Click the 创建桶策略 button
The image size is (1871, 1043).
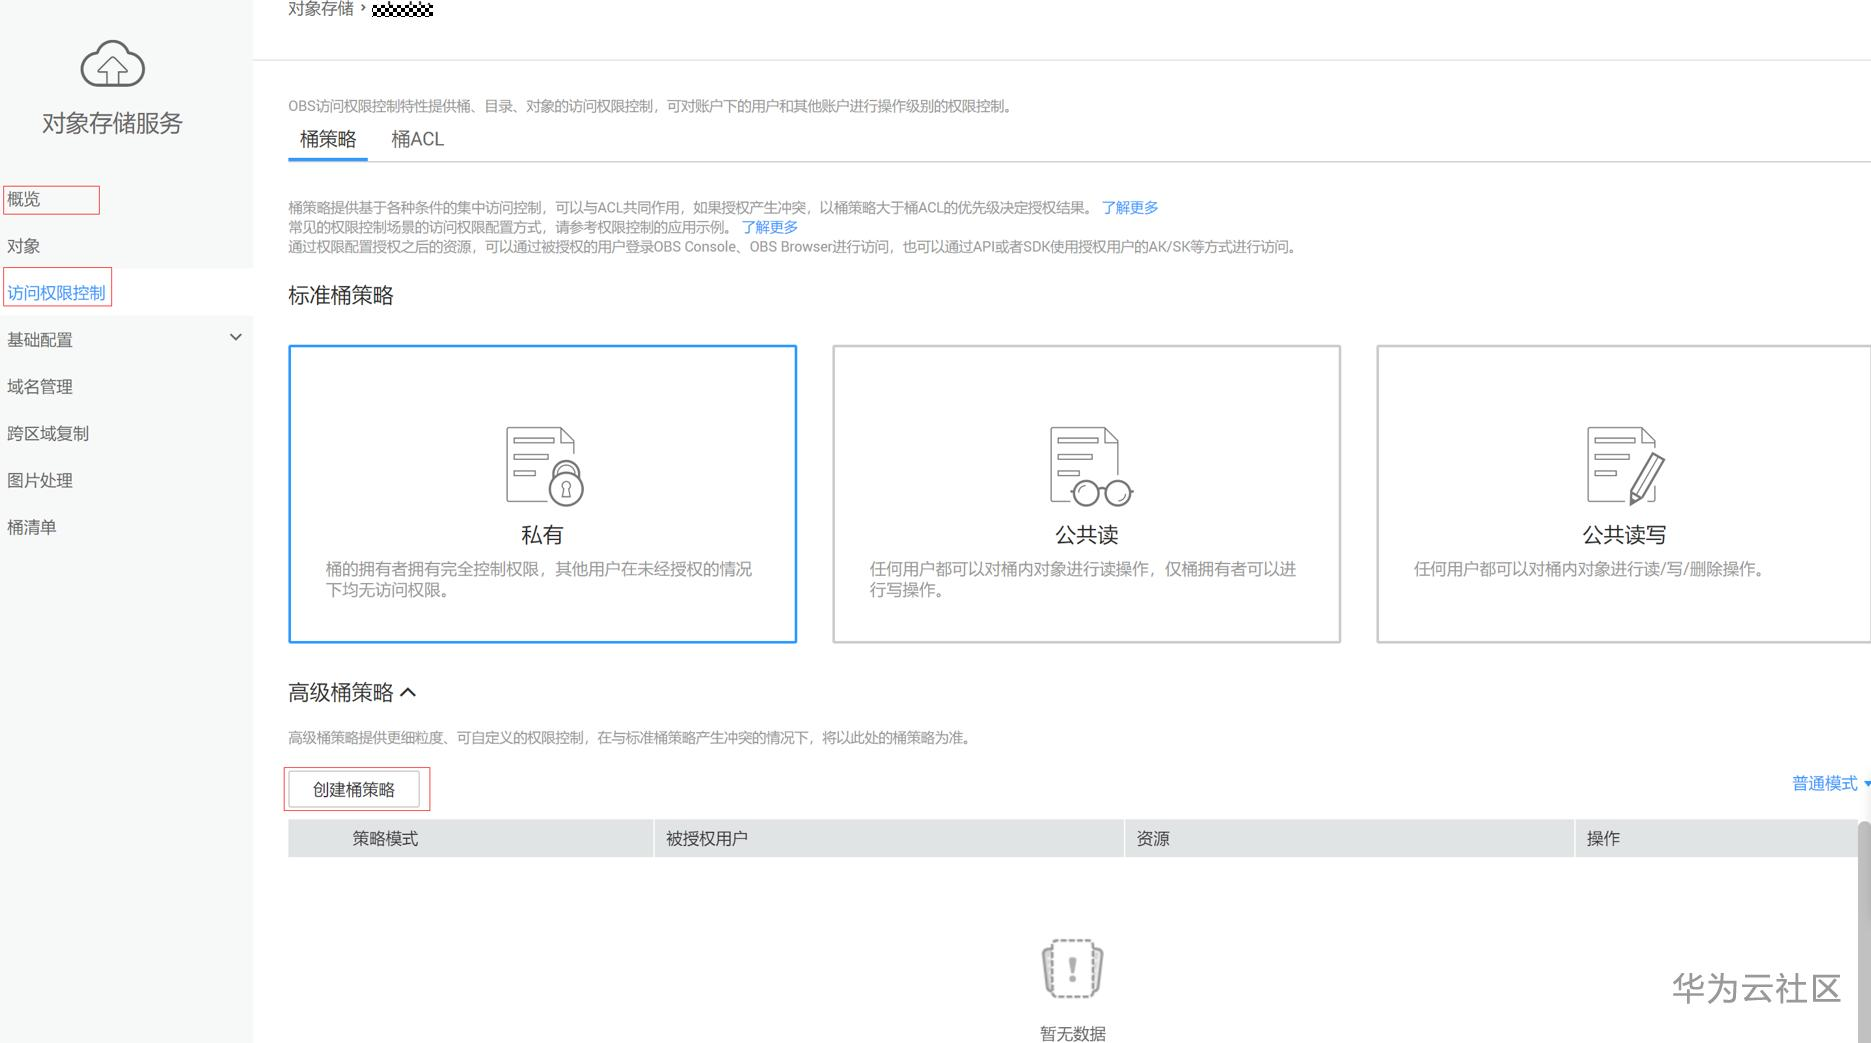coord(354,789)
